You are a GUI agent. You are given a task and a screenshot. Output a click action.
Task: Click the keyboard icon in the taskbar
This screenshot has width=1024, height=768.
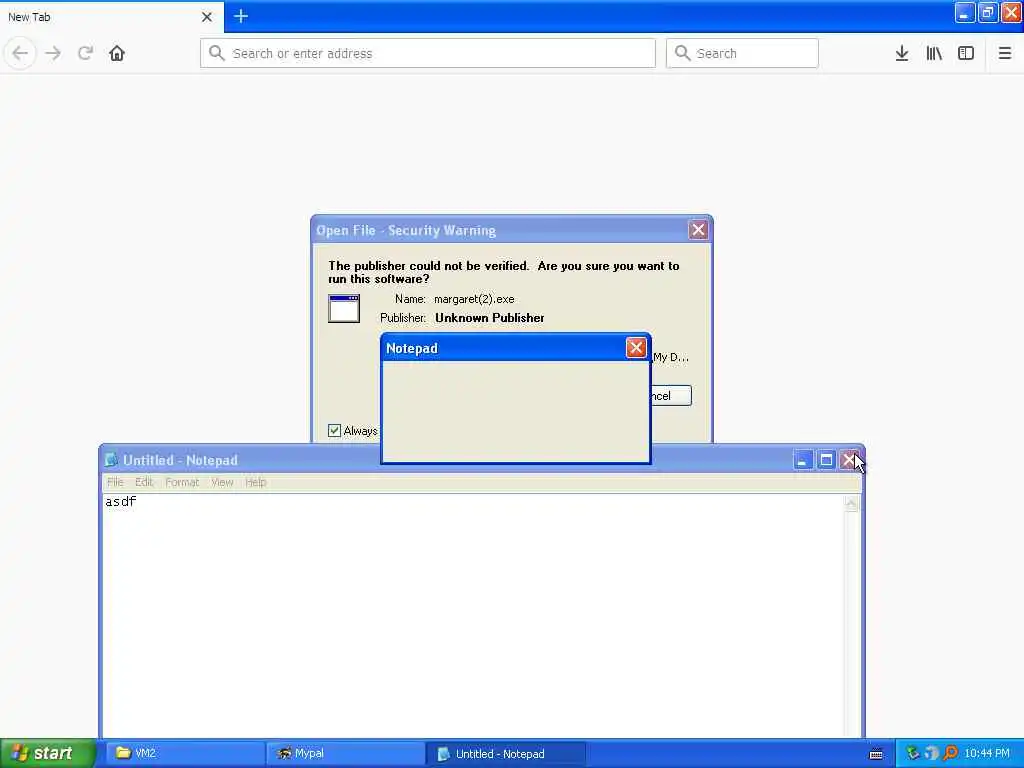[876, 754]
